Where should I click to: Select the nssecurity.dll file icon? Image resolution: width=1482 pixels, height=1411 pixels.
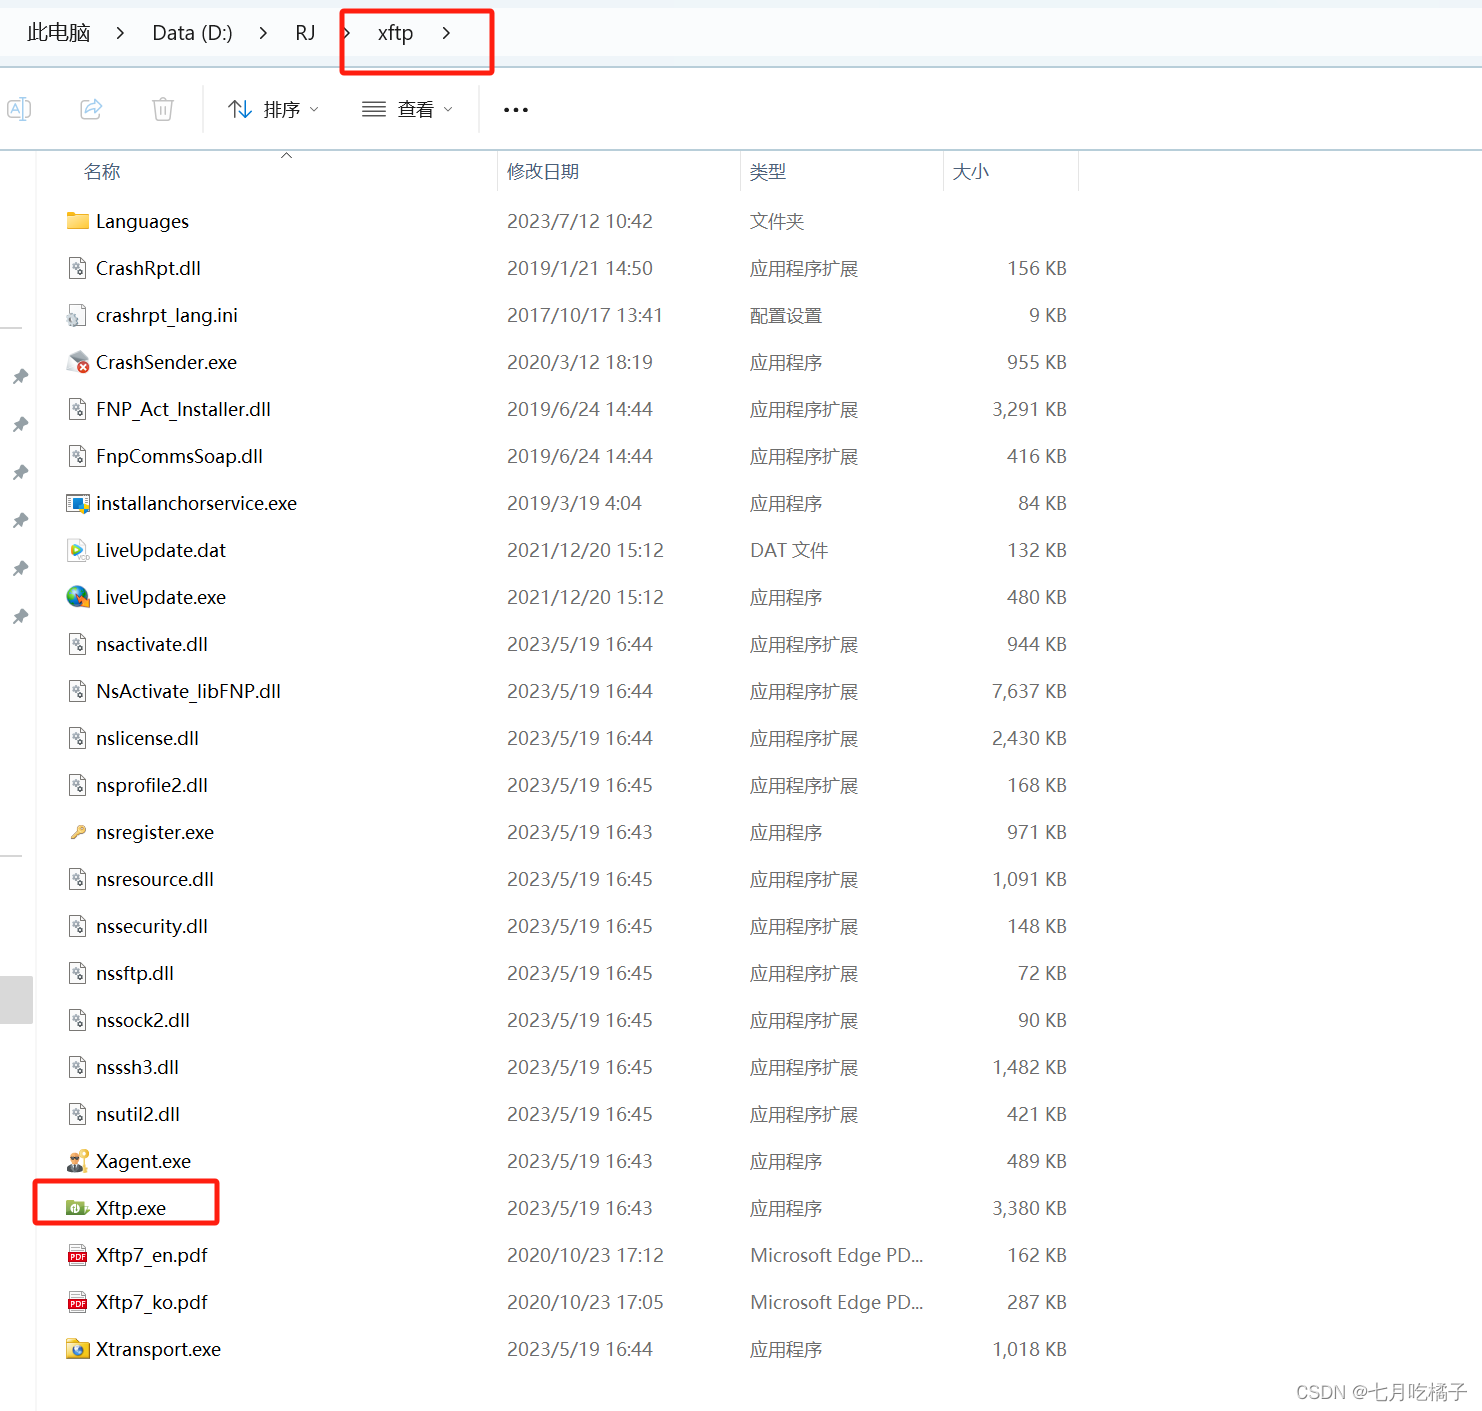[77, 926]
